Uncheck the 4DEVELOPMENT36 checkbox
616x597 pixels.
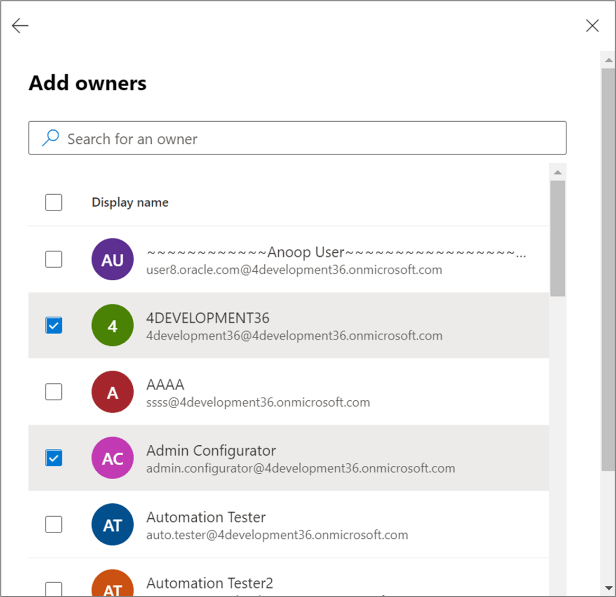[53, 325]
